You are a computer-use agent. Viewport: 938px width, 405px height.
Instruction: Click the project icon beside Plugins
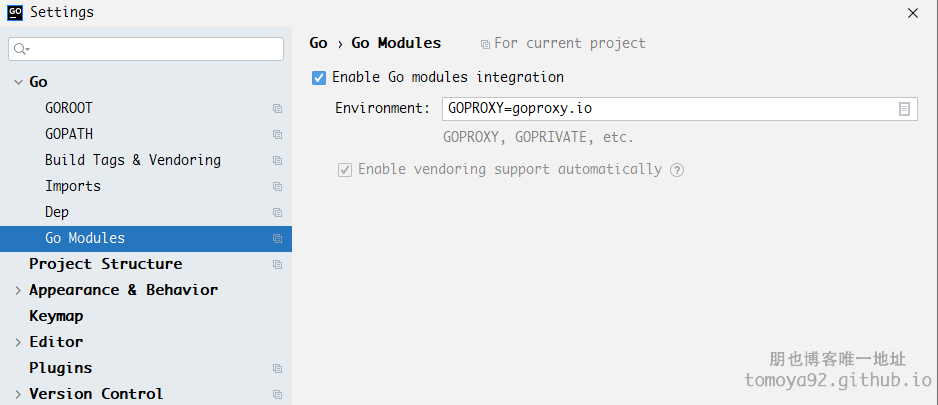pyautogui.click(x=277, y=369)
